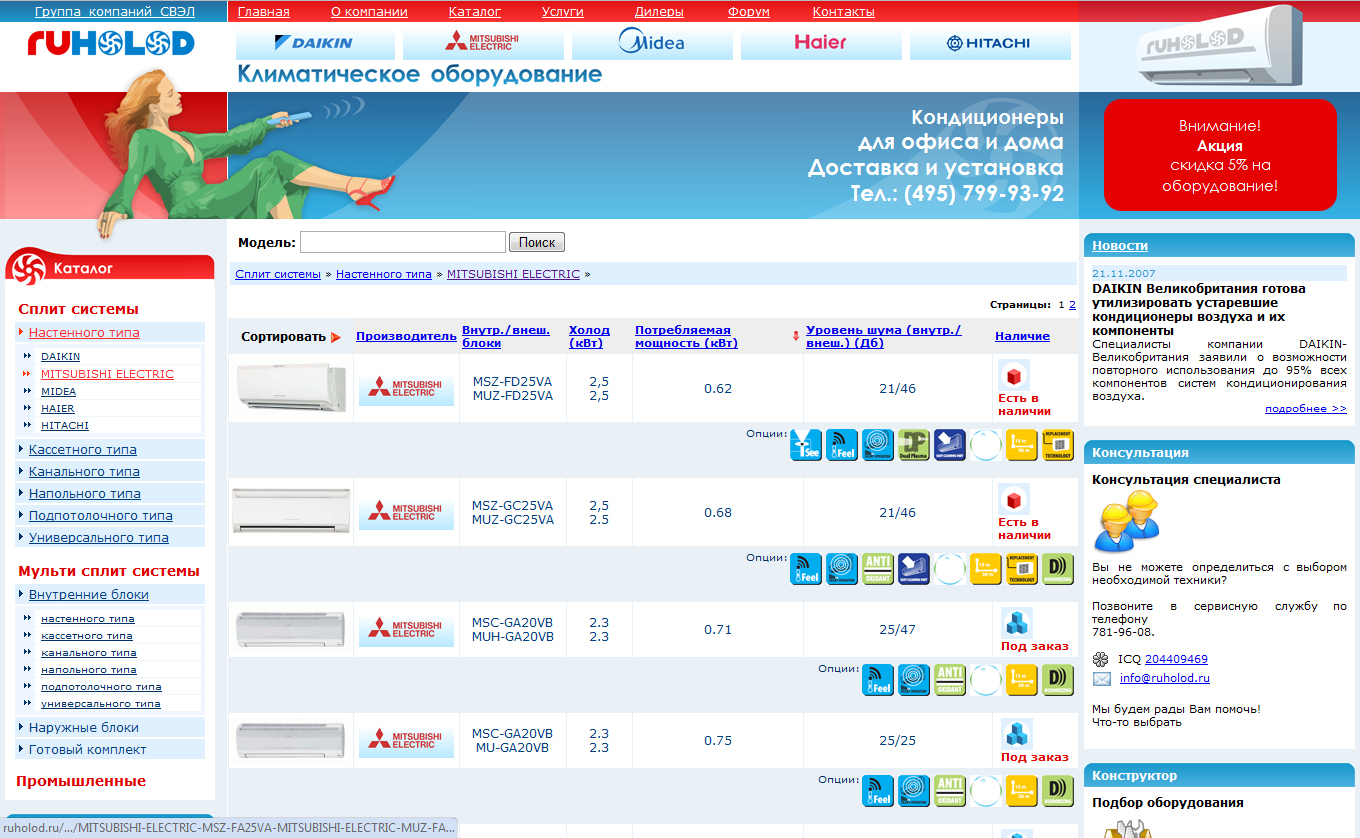Image resolution: width=1360 pixels, height=838 pixels.
Task: Open the подробнее >> news link
Action: click(x=1306, y=408)
